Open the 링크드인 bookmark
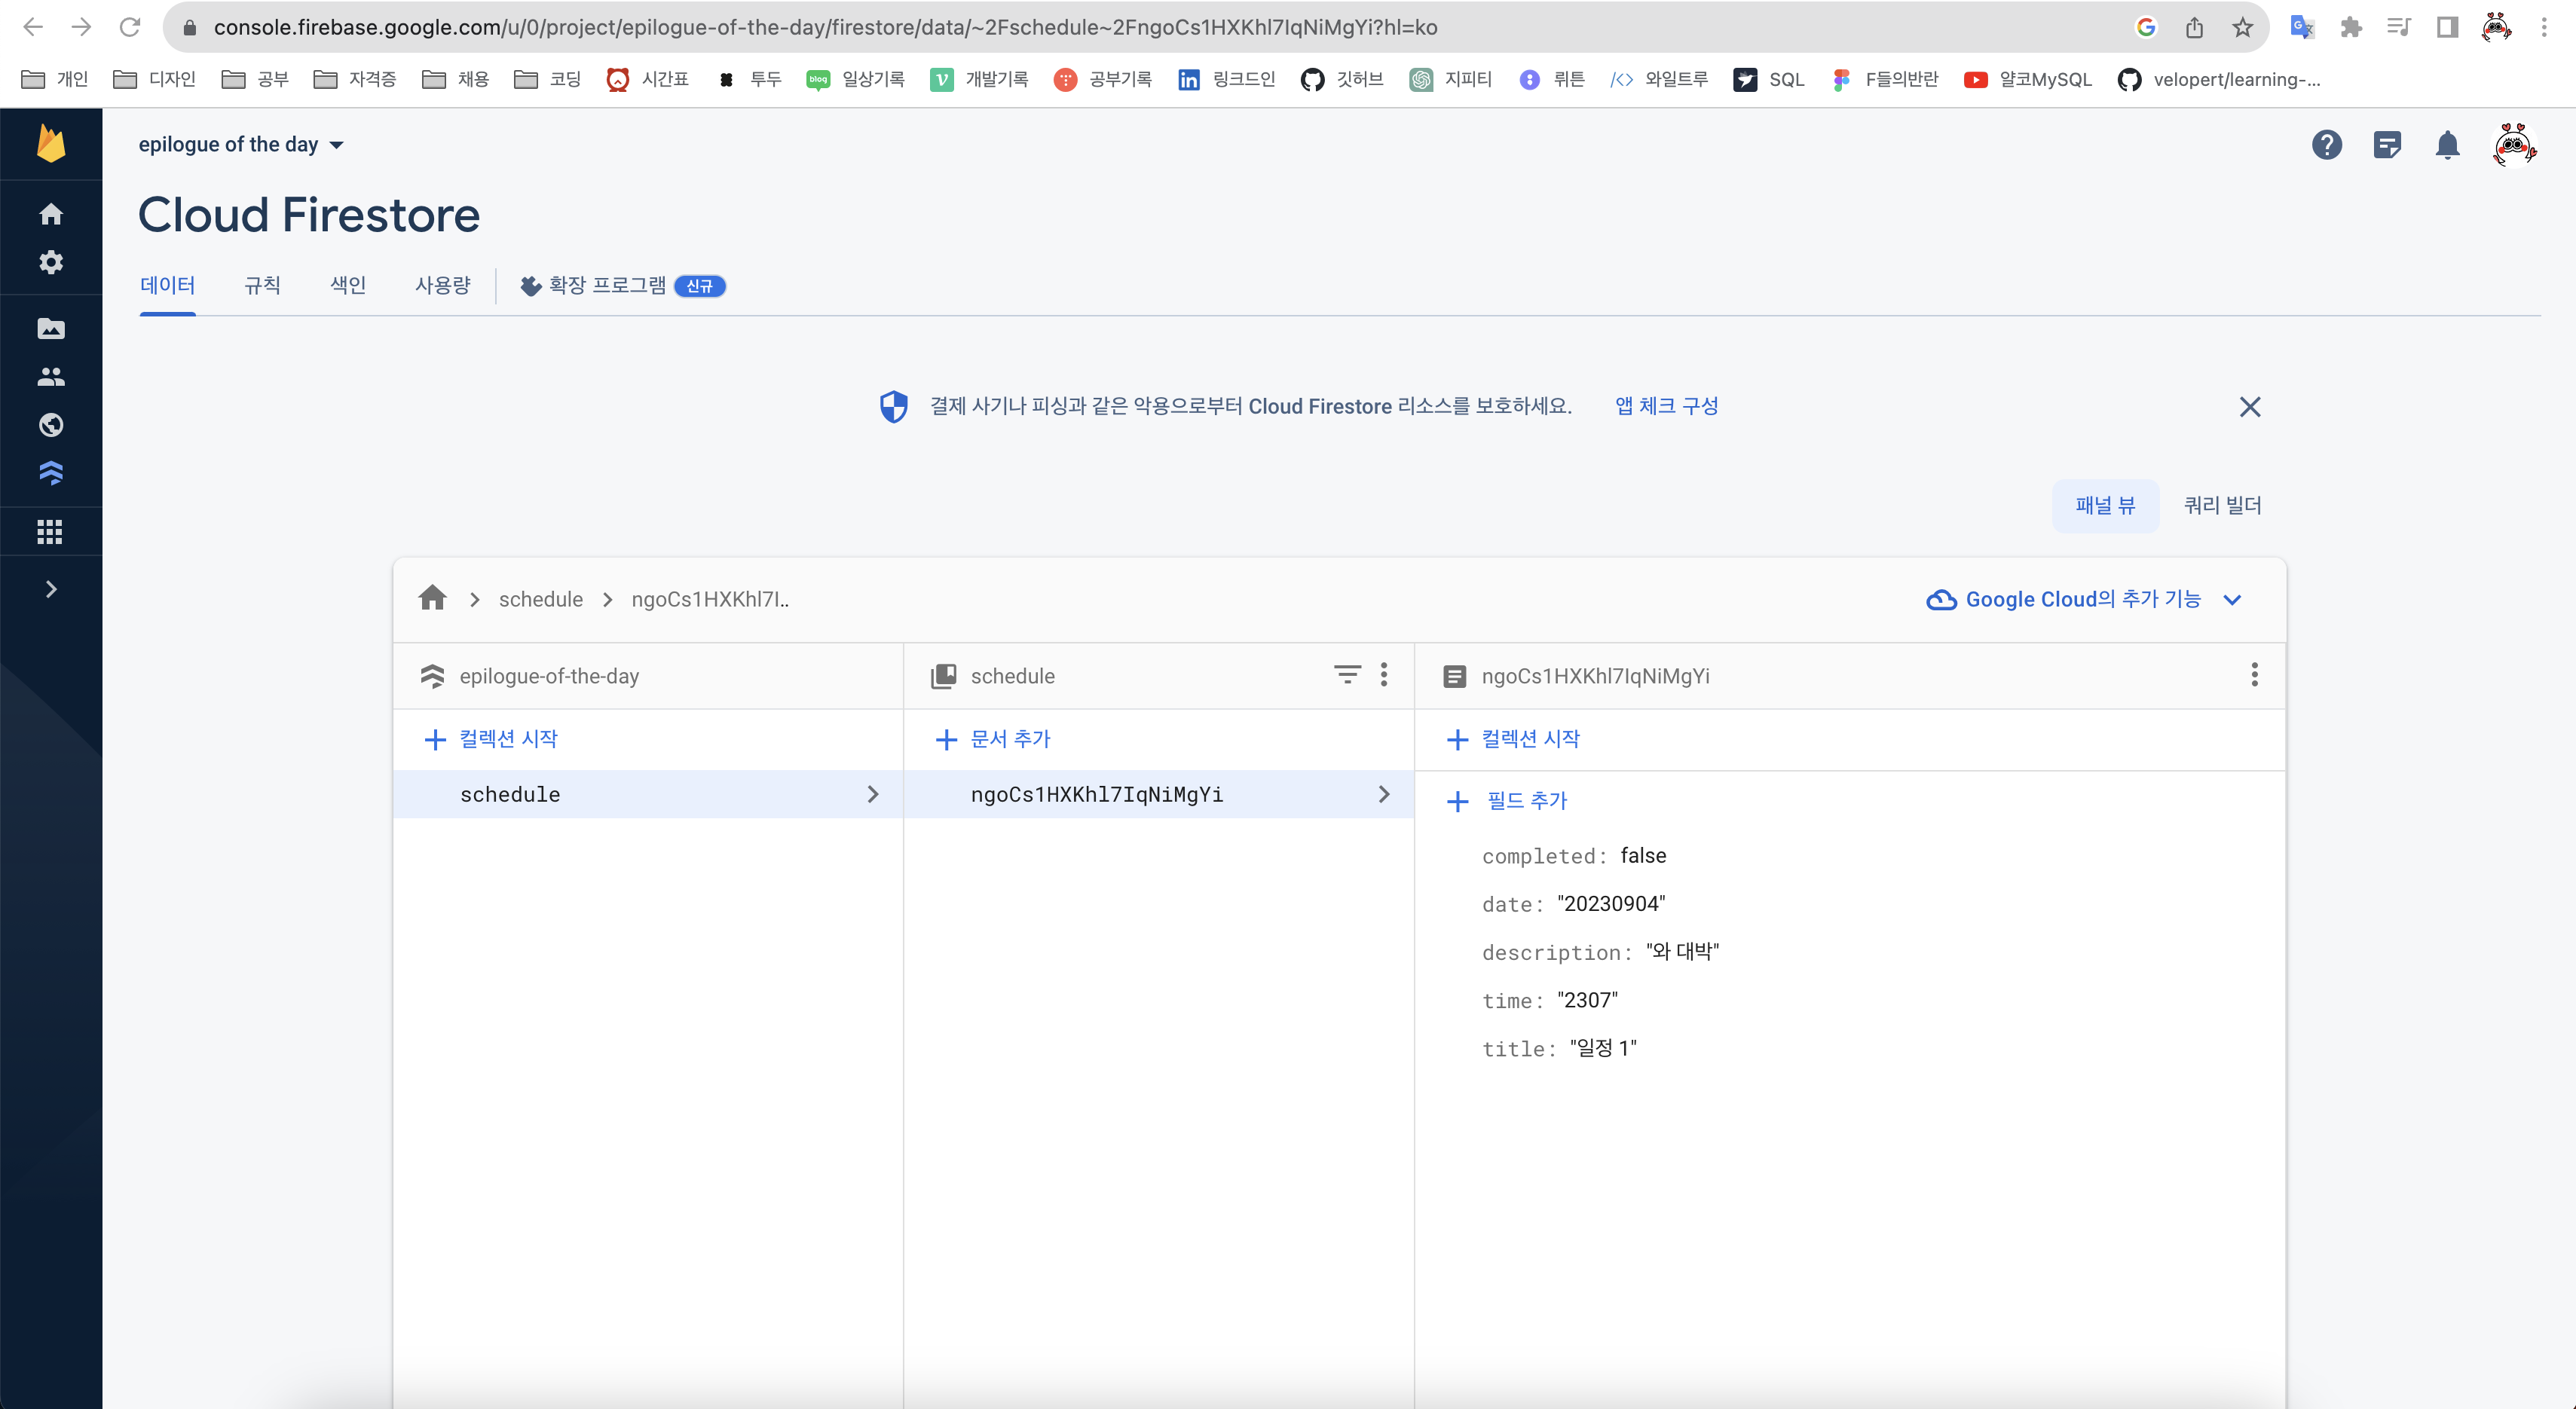Image resolution: width=2576 pixels, height=1409 pixels. click(1226, 79)
